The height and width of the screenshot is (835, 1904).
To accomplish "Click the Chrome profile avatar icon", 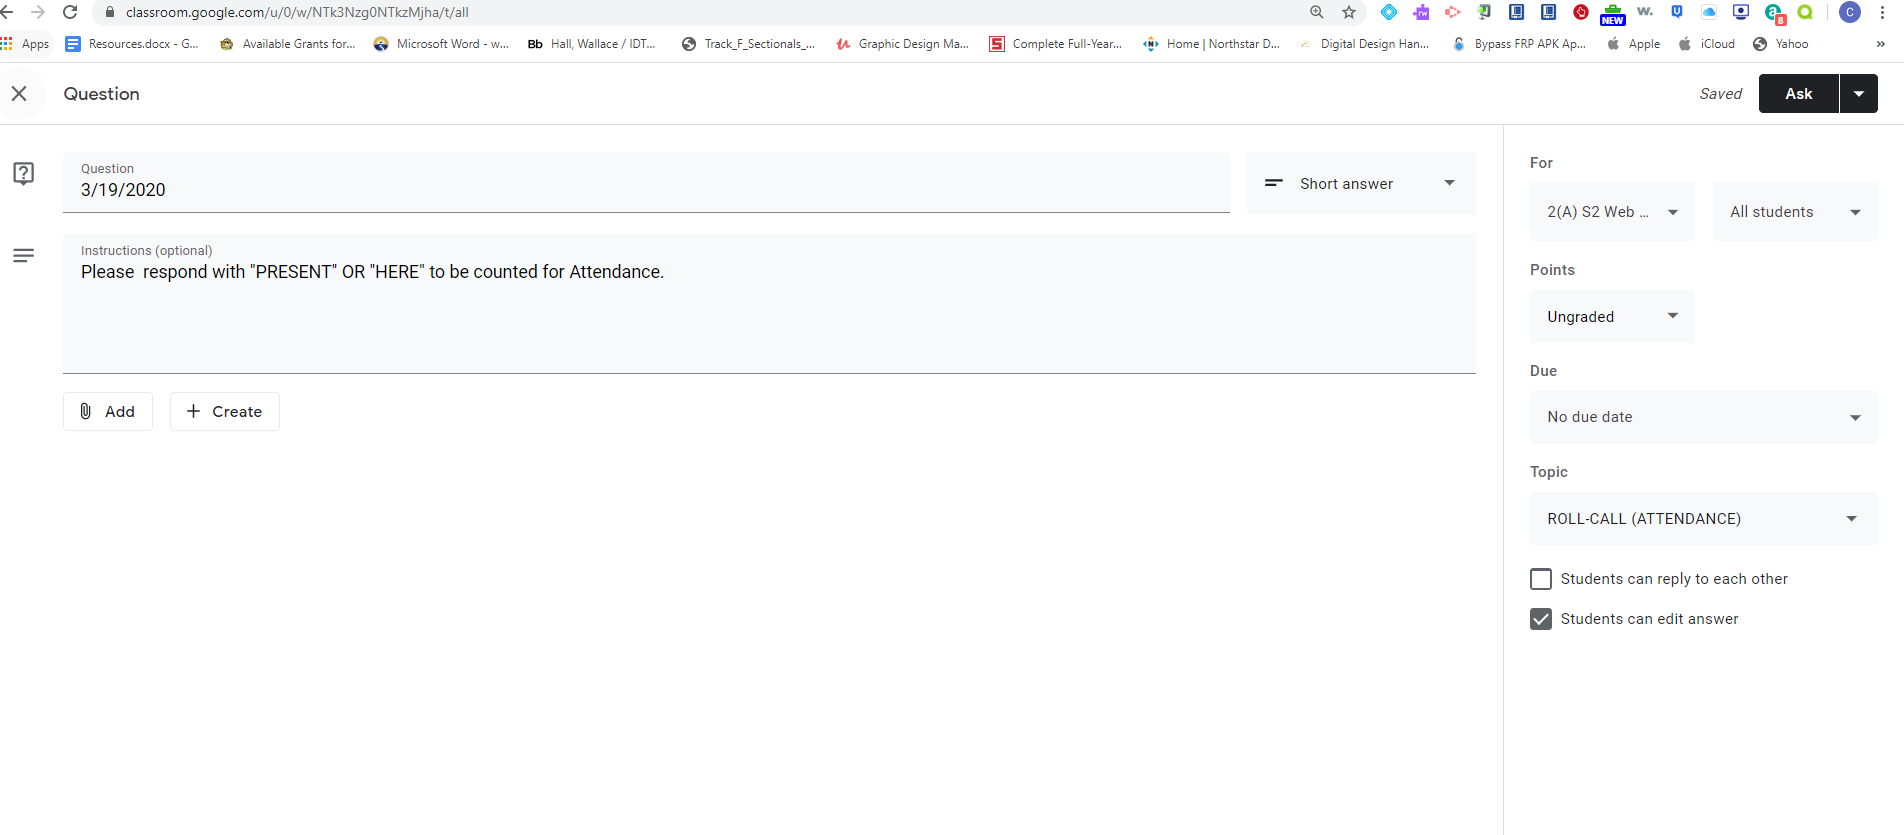I will pyautogui.click(x=1850, y=12).
